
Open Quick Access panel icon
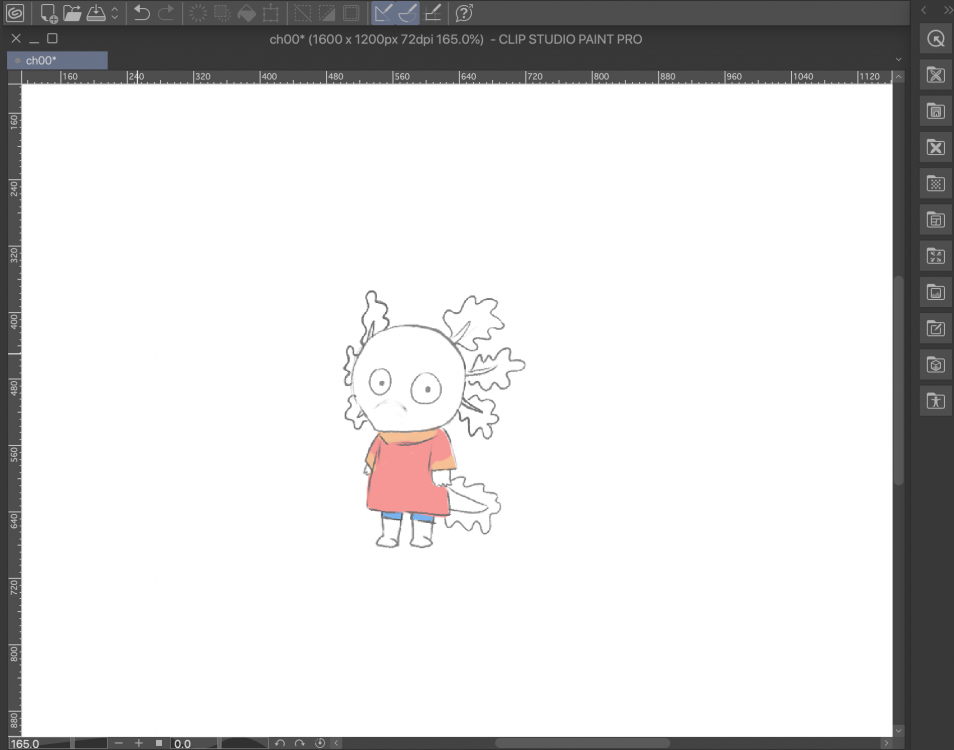(x=936, y=39)
